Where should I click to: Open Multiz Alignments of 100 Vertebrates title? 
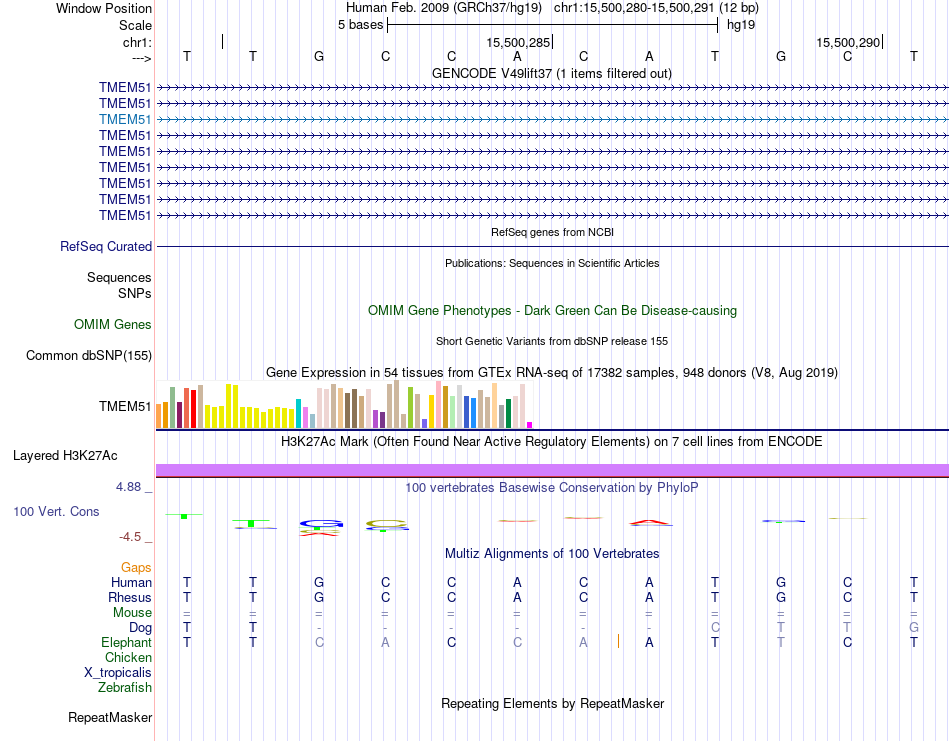(552, 553)
